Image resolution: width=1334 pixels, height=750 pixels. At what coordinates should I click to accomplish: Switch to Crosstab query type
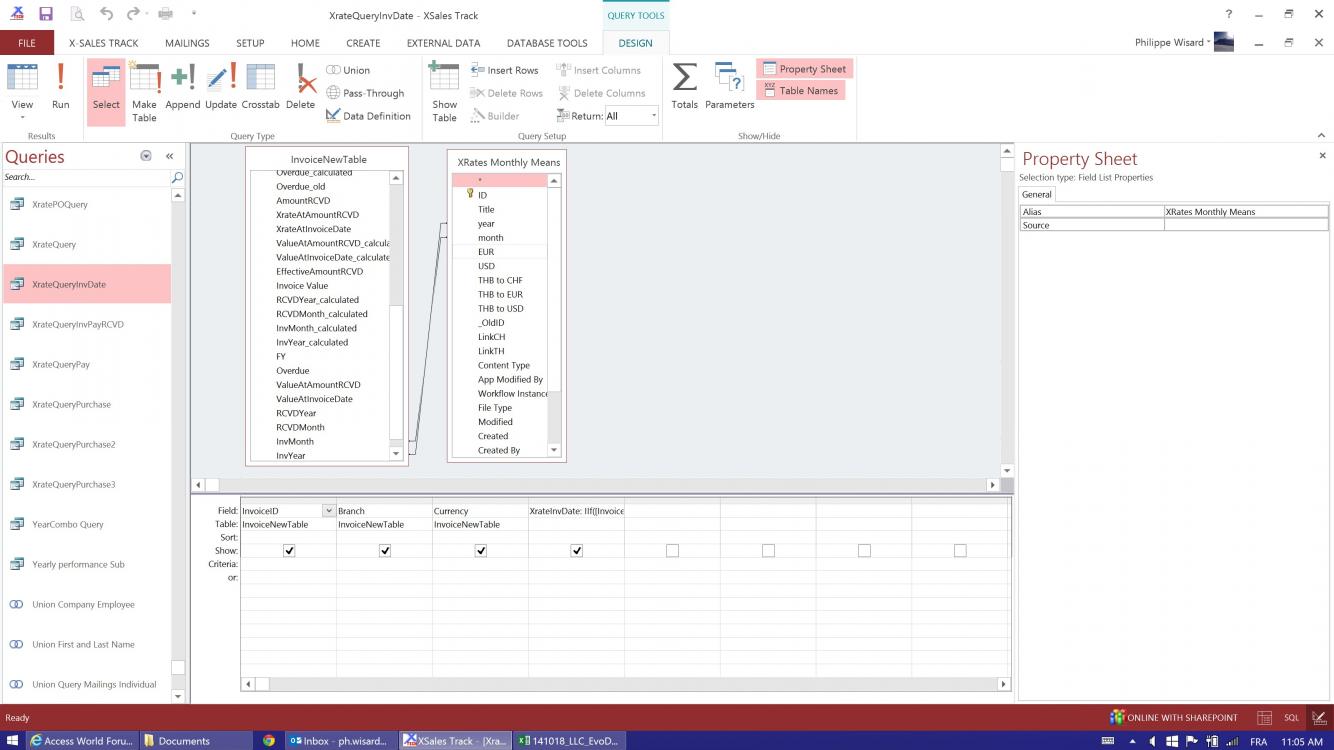260,87
